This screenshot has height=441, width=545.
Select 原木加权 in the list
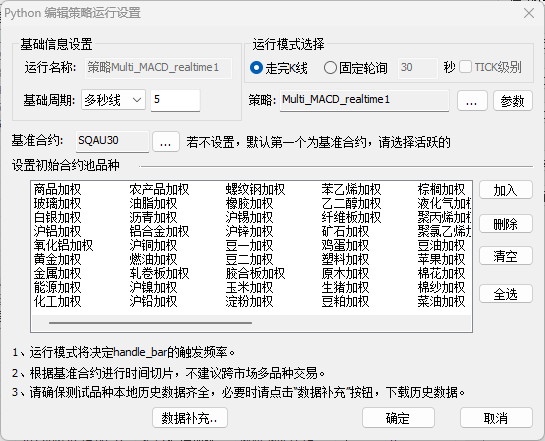345,273
